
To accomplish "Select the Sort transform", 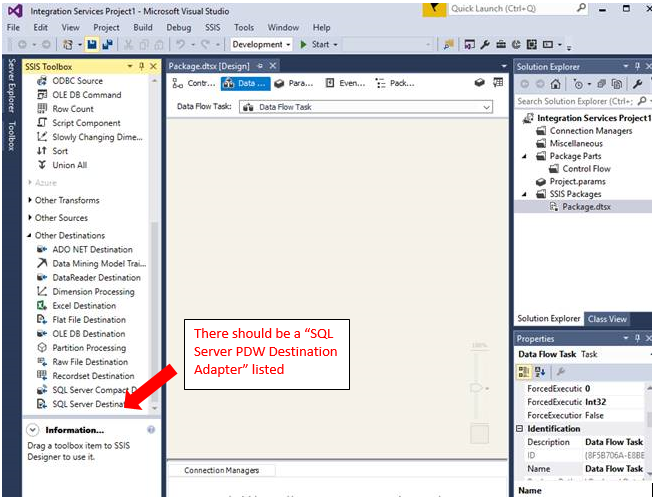I will click(x=60, y=151).
